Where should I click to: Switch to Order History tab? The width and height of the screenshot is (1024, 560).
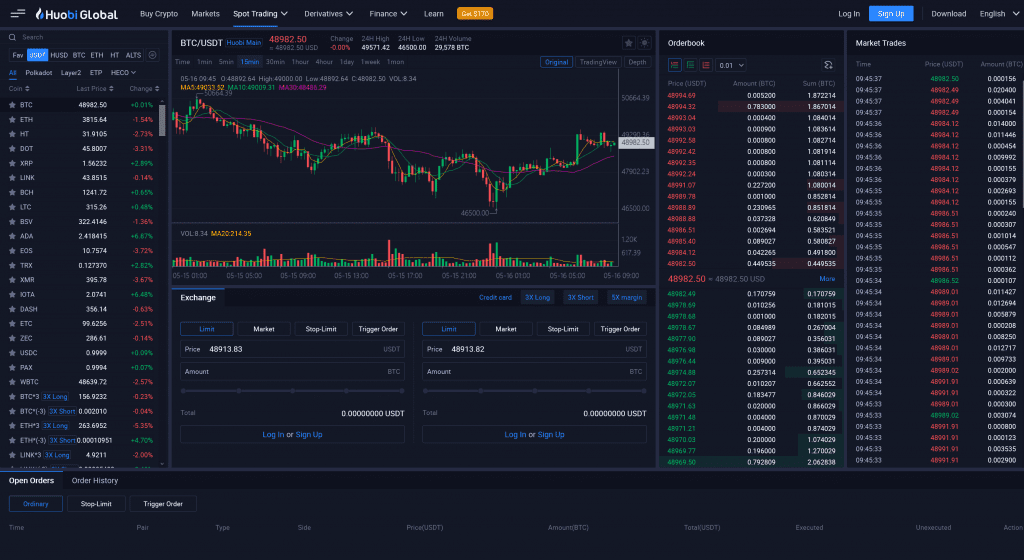pyautogui.click(x=95, y=480)
